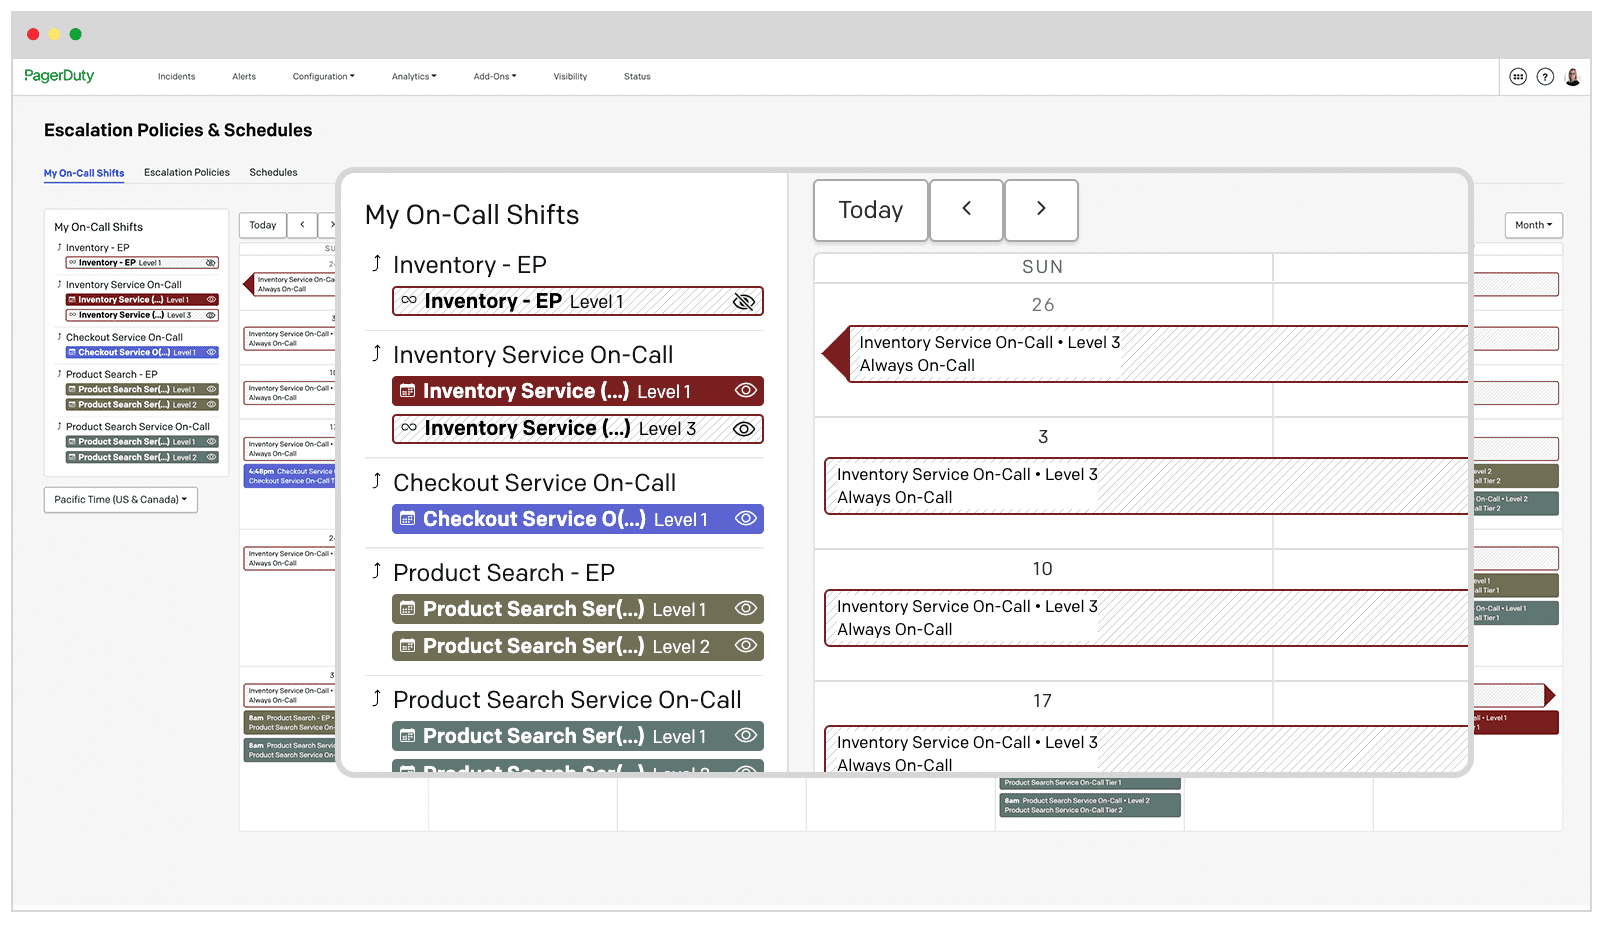Expand the Configuration menu
1600x943 pixels.
[322, 76]
